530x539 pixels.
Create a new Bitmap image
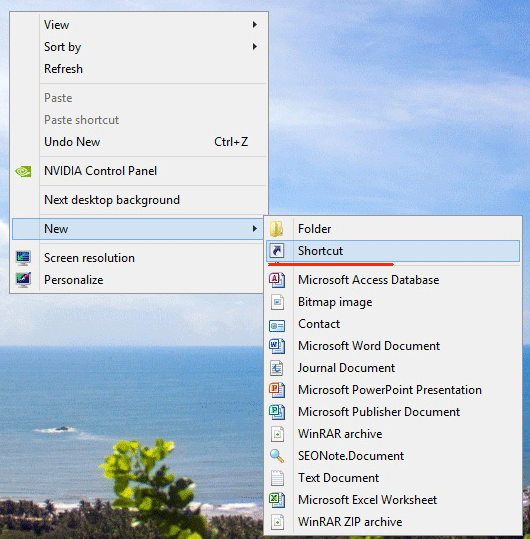coord(393,302)
